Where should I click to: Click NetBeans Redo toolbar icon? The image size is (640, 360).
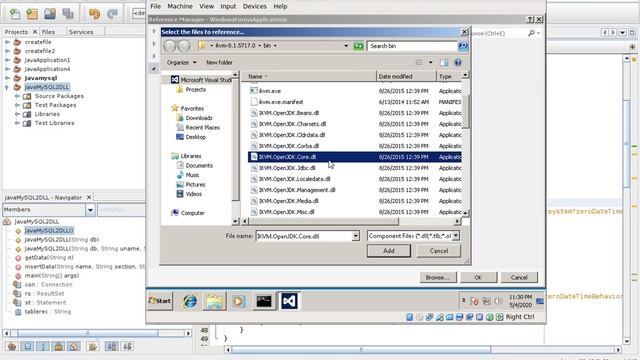[x=112, y=14]
